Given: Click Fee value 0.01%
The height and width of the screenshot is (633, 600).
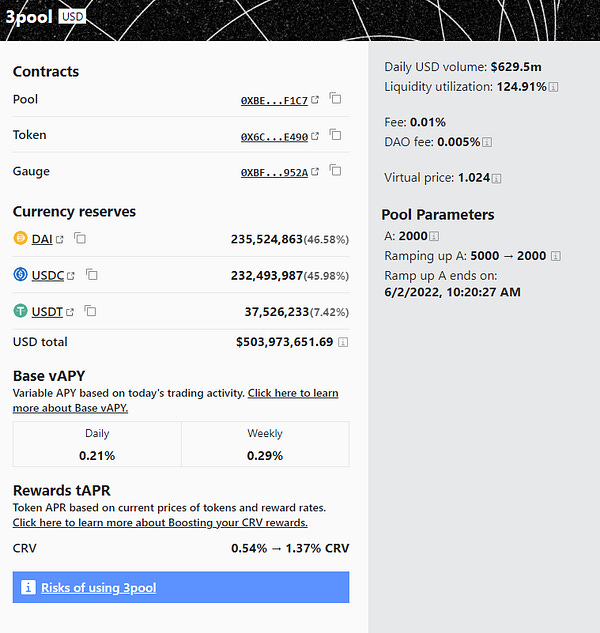Looking at the screenshot, I should [428, 122].
